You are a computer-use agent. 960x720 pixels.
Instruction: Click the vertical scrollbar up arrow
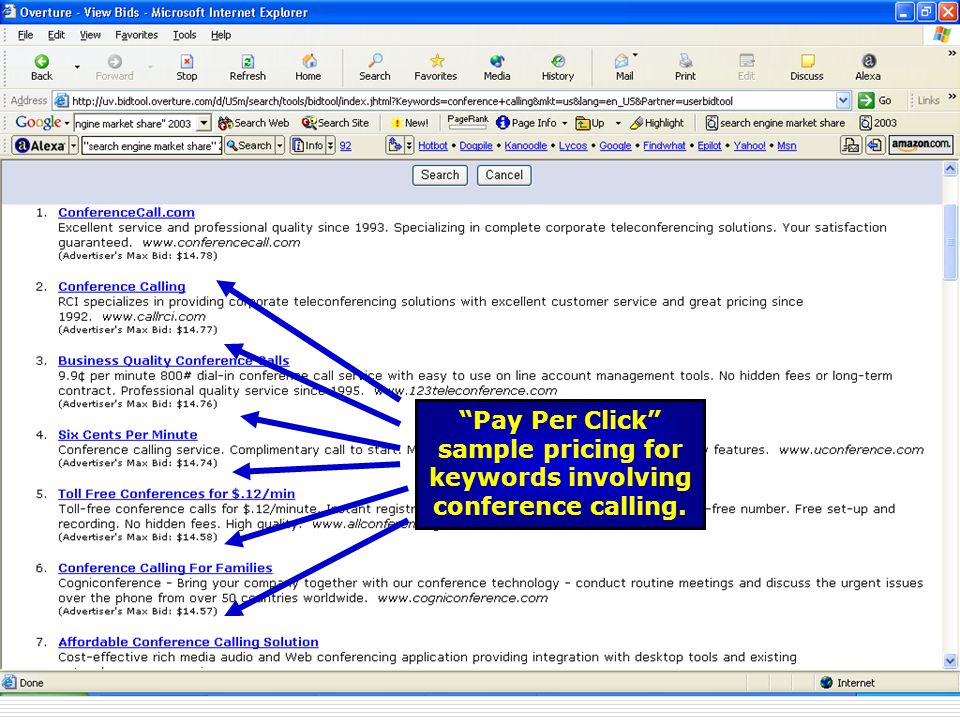(x=950, y=168)
